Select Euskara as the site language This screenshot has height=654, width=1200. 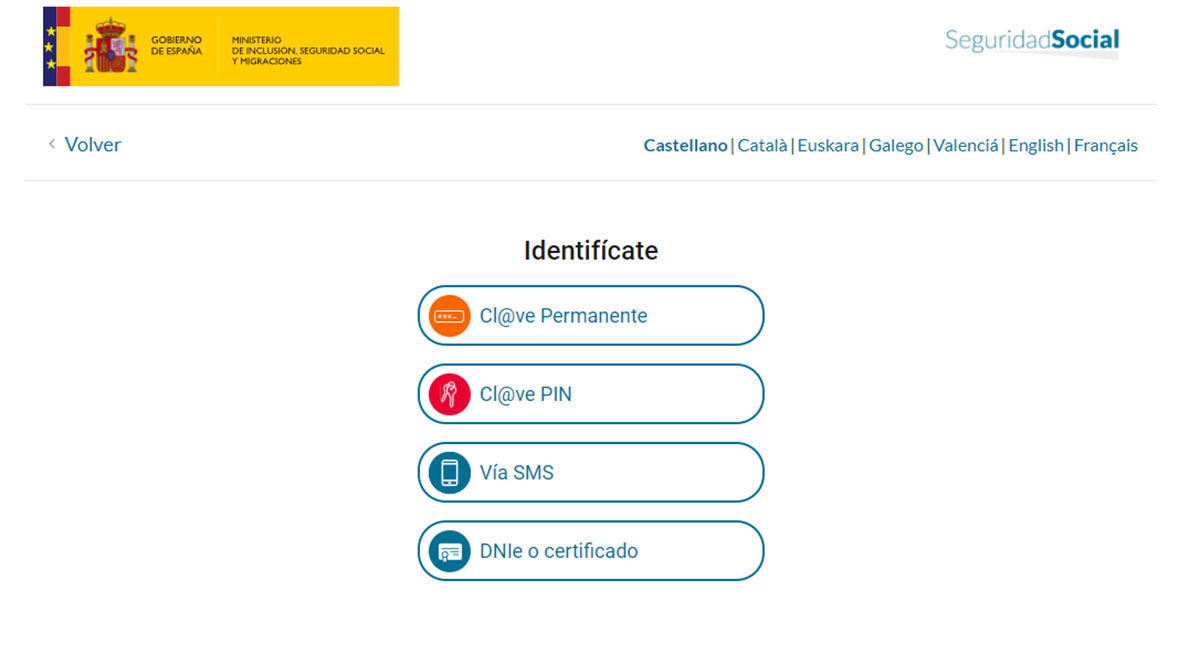pos(828,145)
